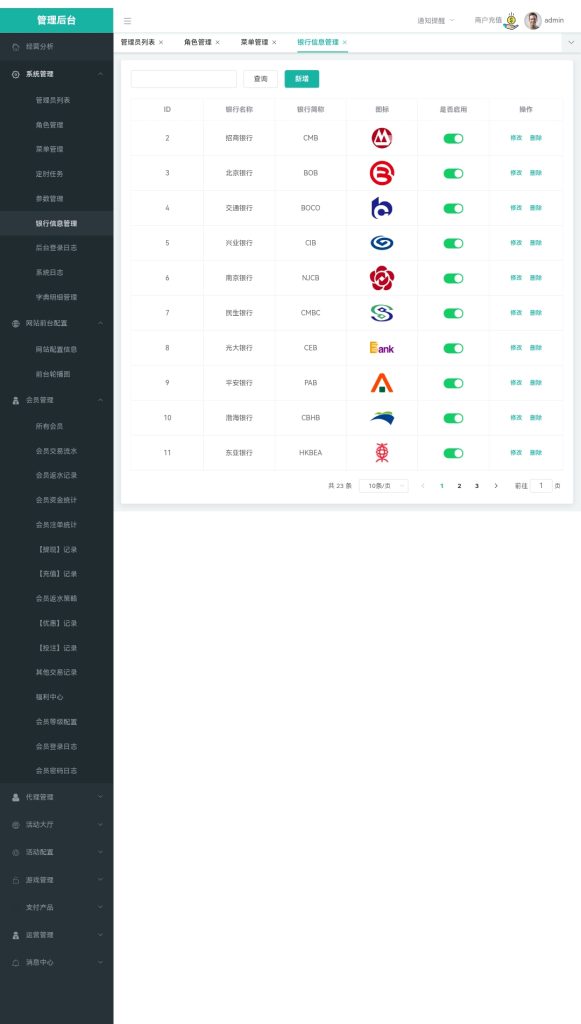Click the 兴业银行 CIB logo
The image size is (581, 1024).
click(x=382, y=243)
